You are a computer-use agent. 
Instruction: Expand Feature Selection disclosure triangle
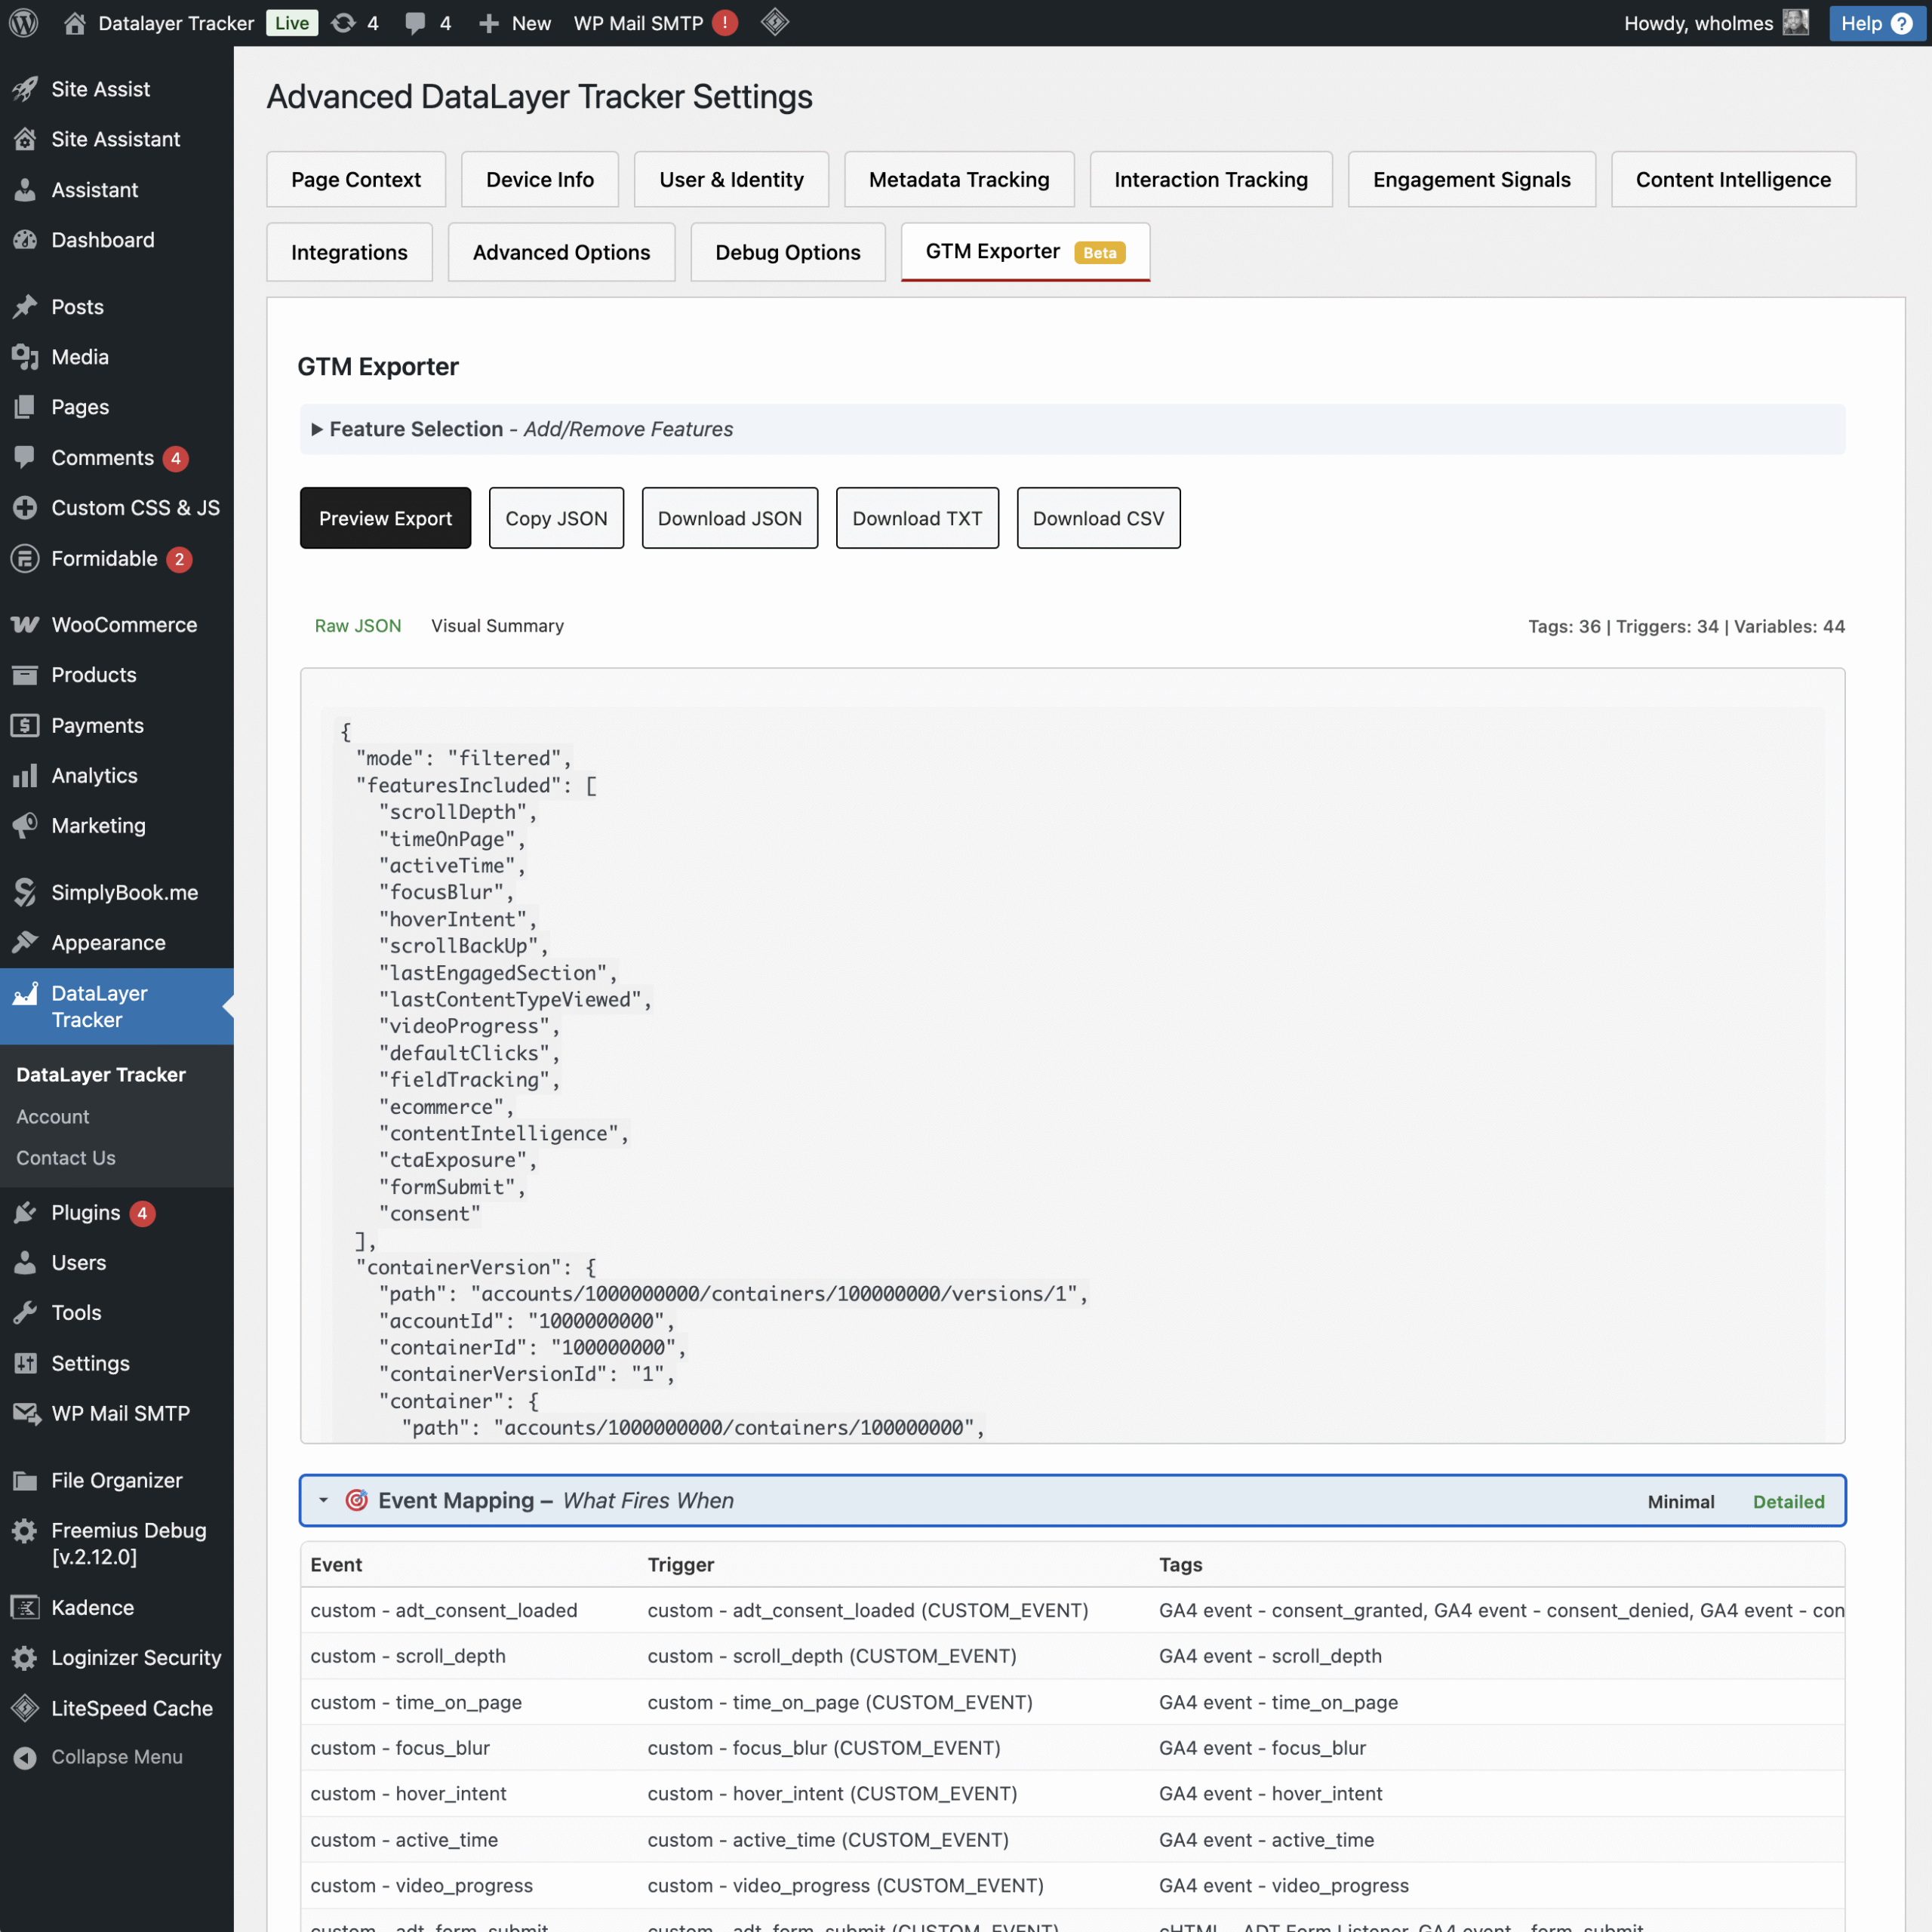(x=317, y=429)
